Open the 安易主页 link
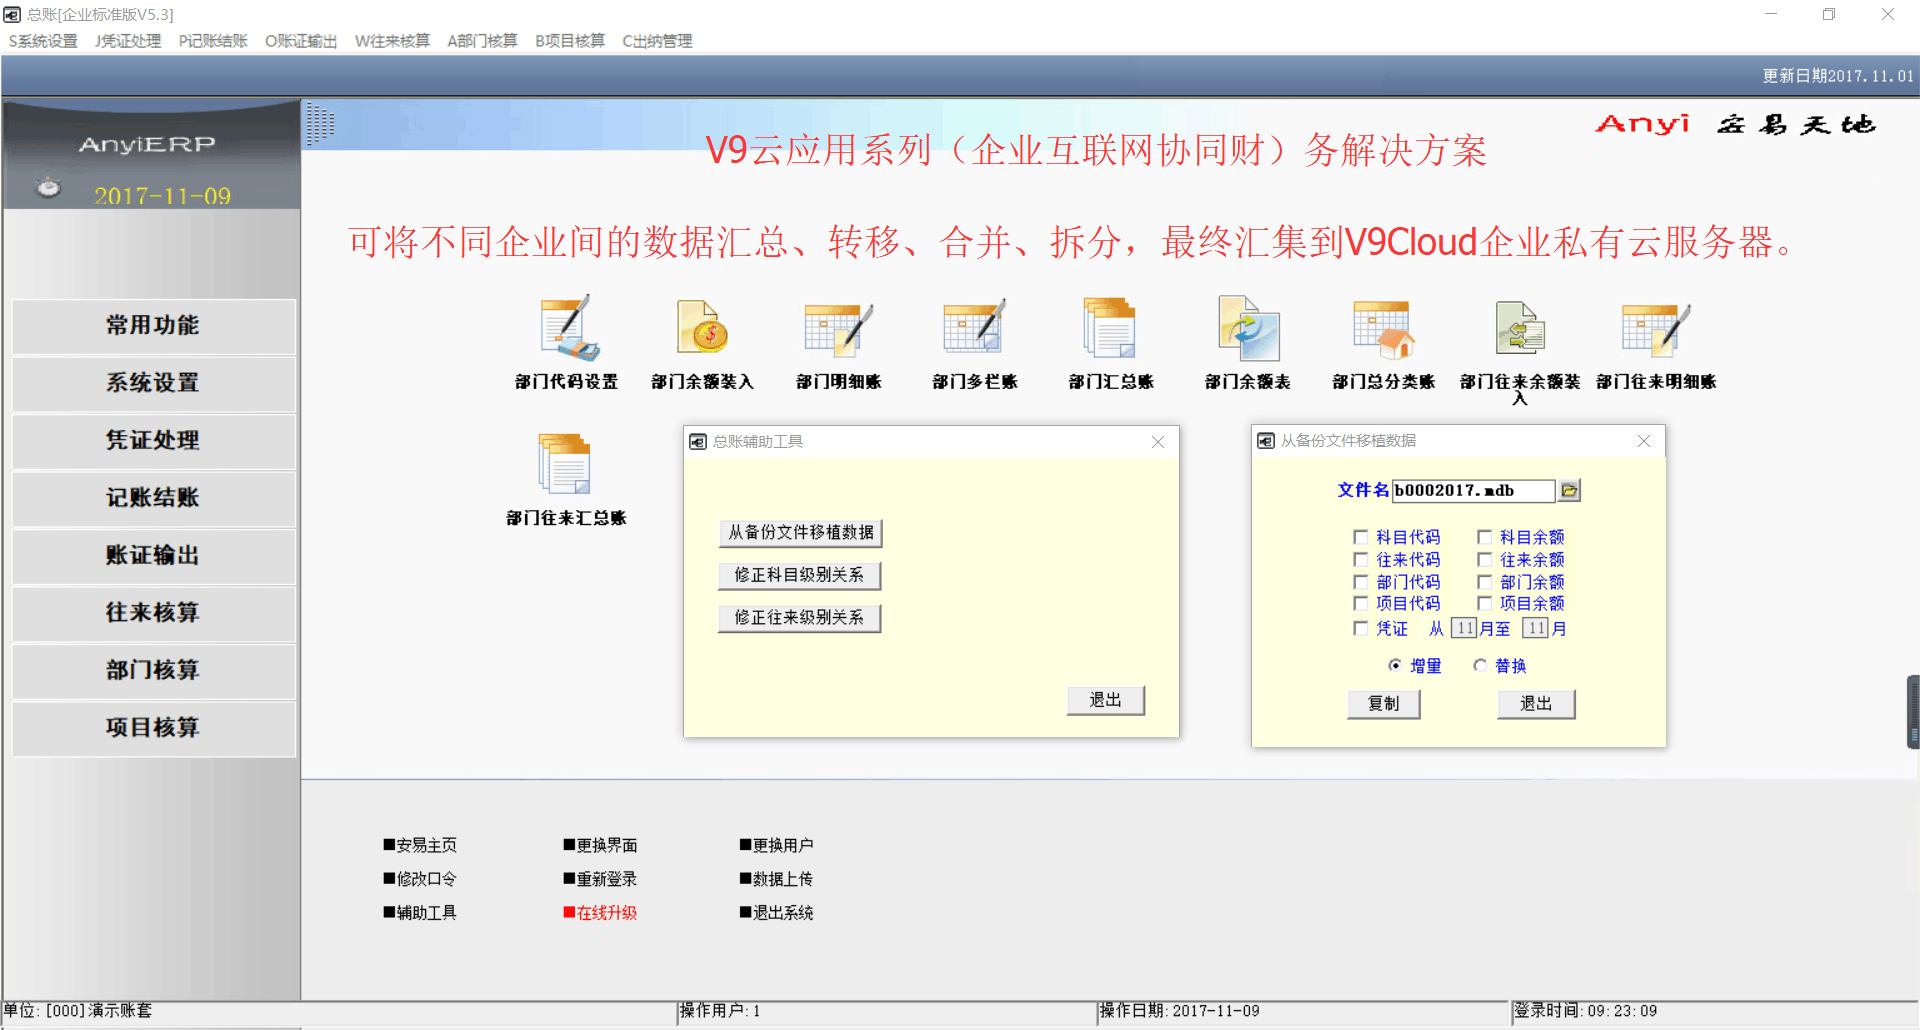The width and height of the screenshot is (1920, 1030). 420,845
